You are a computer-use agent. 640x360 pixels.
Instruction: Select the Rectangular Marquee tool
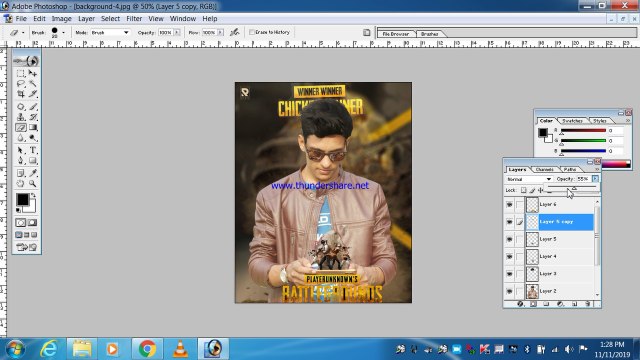pos(20,73)
